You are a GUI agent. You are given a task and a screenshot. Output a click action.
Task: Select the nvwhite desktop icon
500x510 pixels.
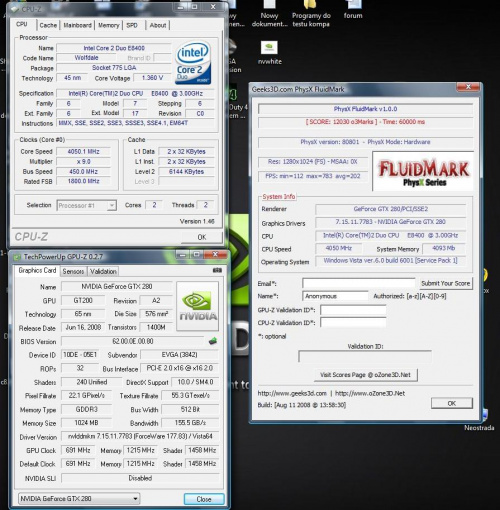click(269, 52)
